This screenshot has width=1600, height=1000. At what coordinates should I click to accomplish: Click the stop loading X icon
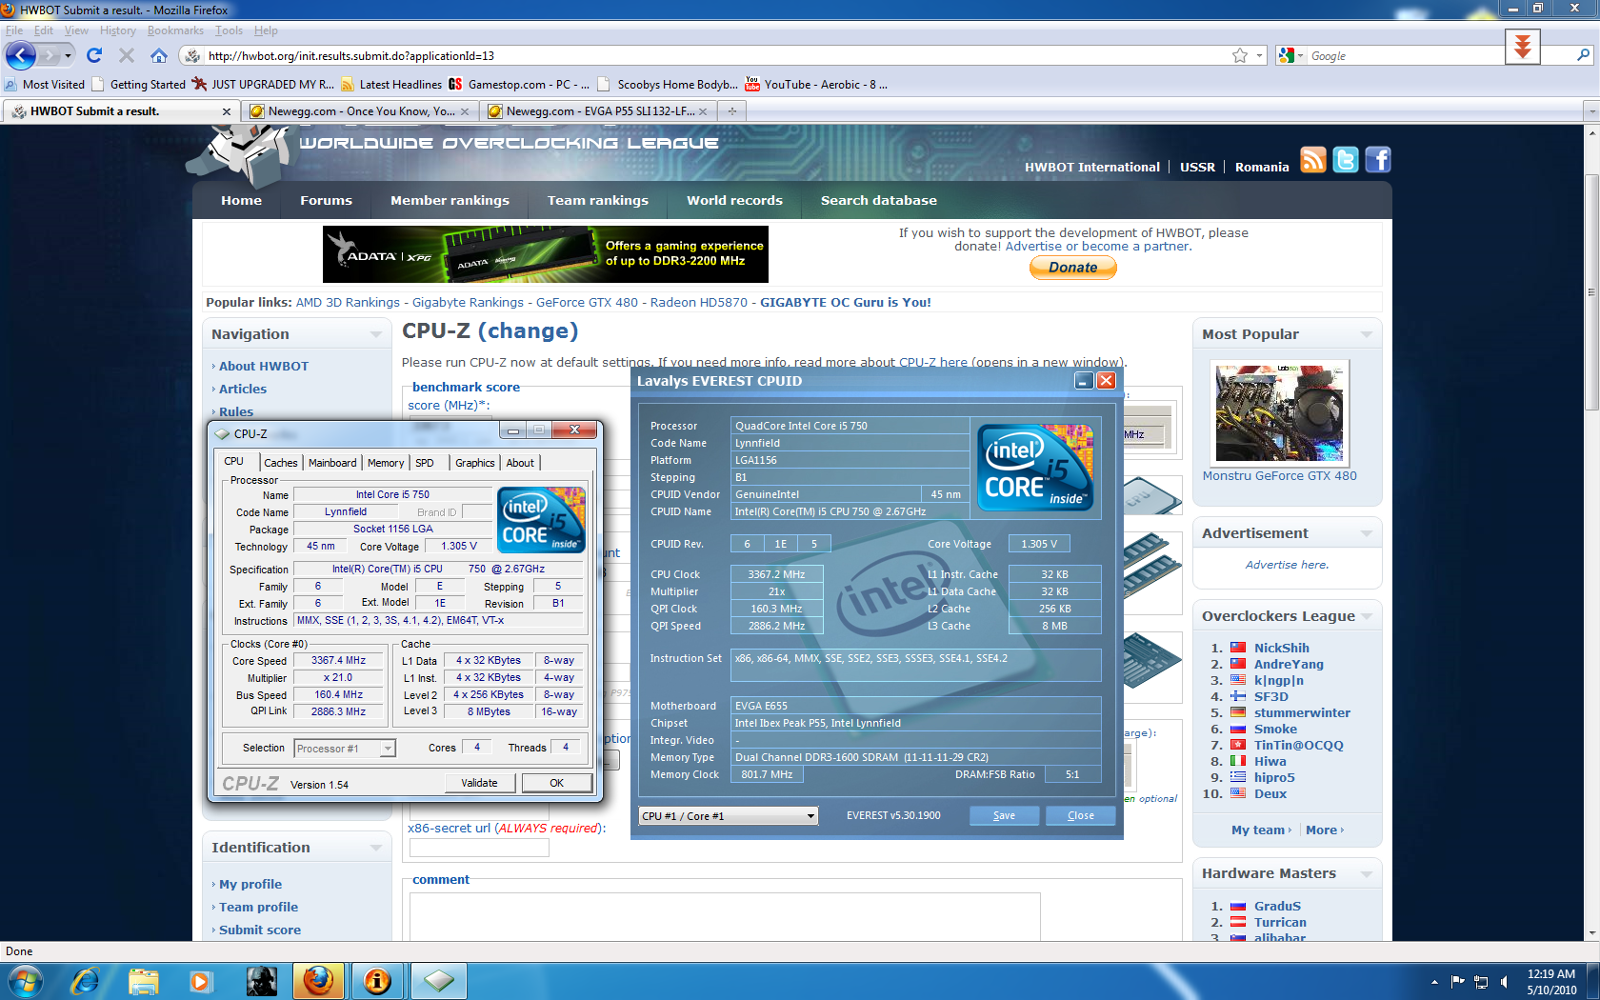pyautogui.click(x=126, y=56)
